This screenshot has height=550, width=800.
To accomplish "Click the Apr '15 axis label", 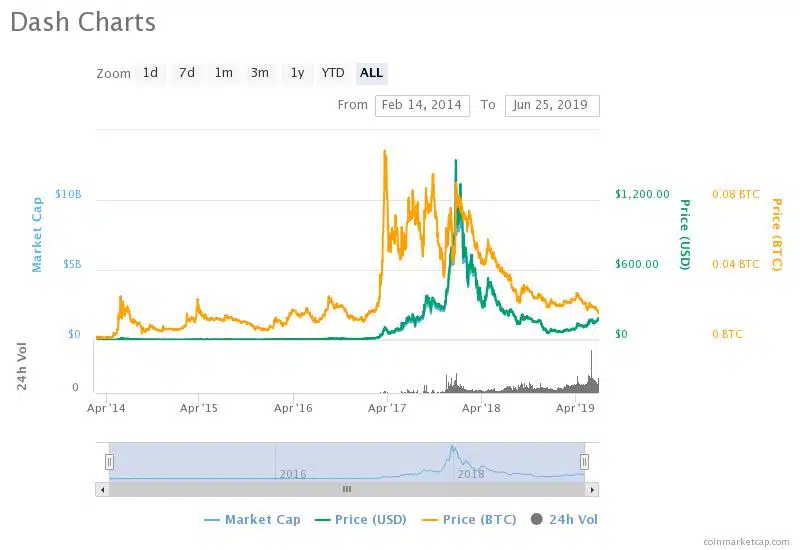I will coord(199,408).
